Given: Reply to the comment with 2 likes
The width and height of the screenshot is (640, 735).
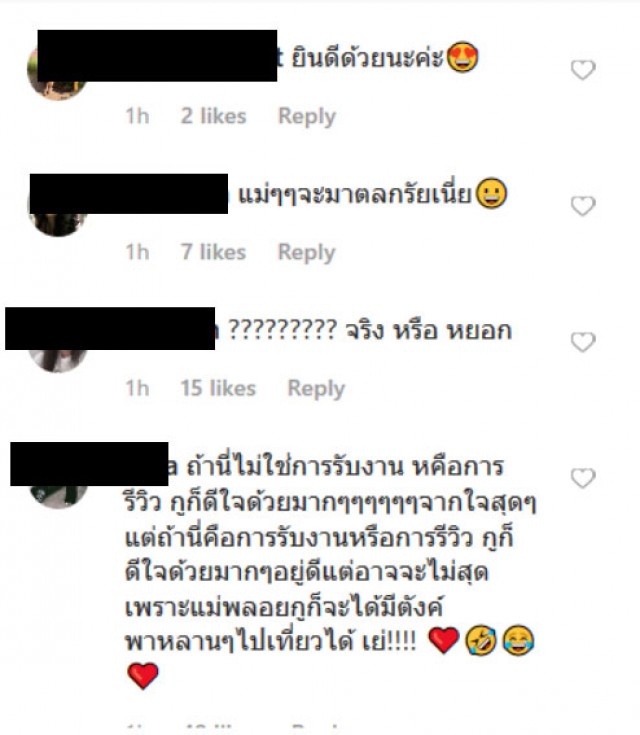Looking at the screenshot, I should 307,116.
